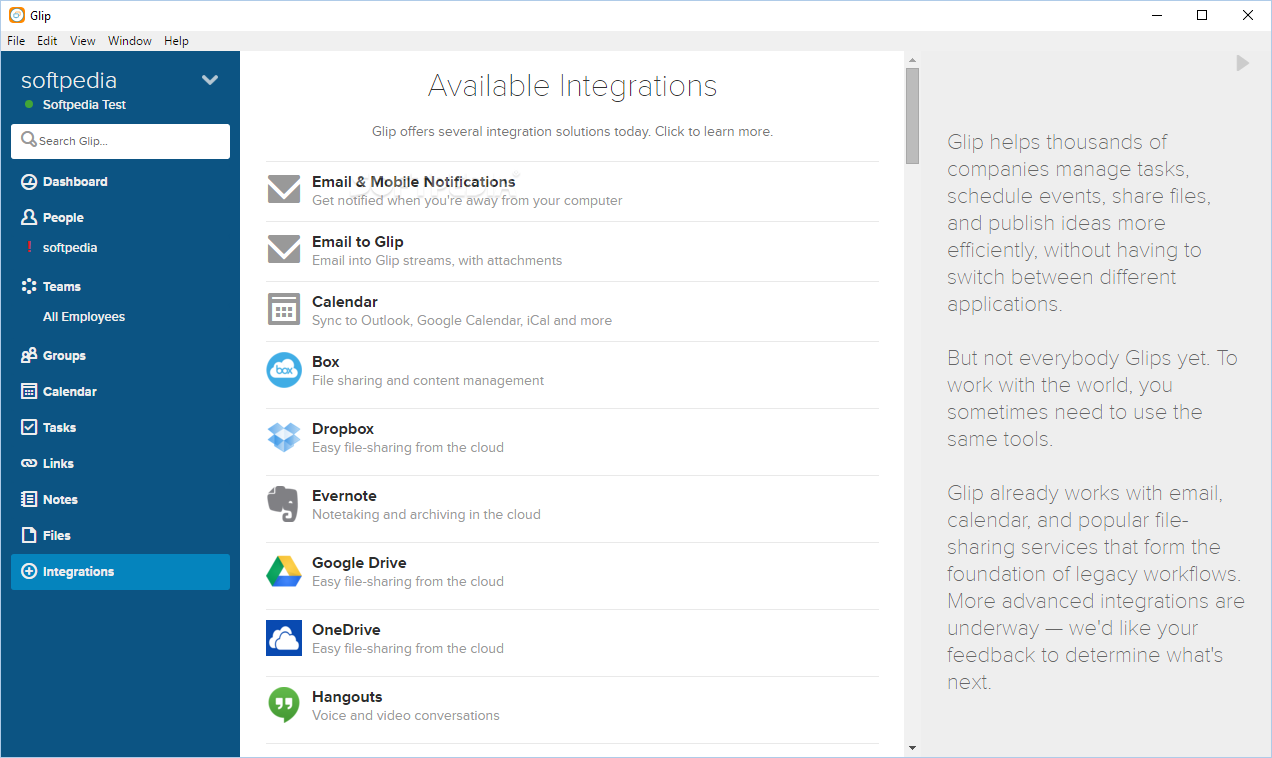Viewport: 1272px width, 758px height.
Task: Click the Dashboard clock icon in sidebar
Action: [x=29, y=182]
